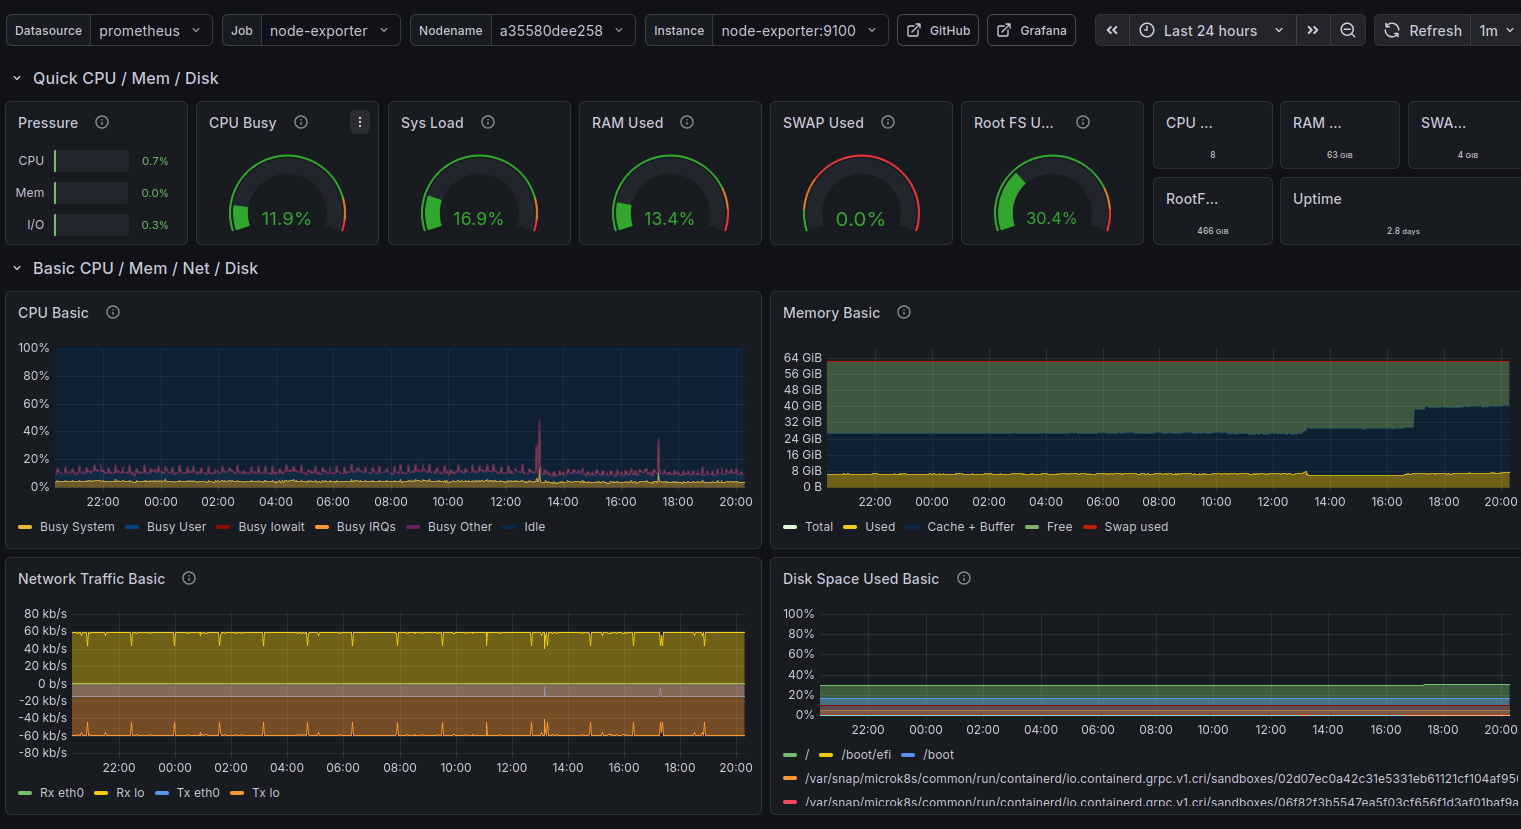Screen dimensions: 1521x829
Task: Click the GitHub button
Action: point(937,30)
